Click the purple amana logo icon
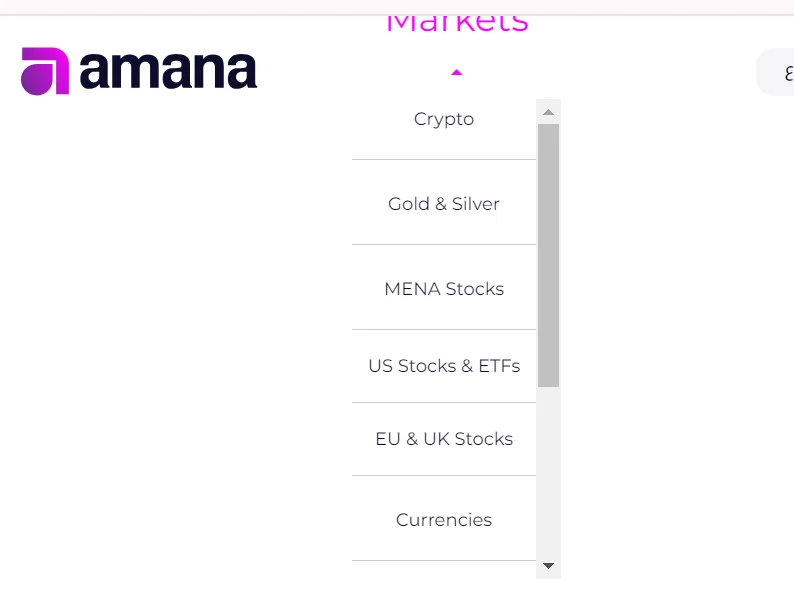The height and width of the screenshot is (596, 794). click(x=45, y=71)
